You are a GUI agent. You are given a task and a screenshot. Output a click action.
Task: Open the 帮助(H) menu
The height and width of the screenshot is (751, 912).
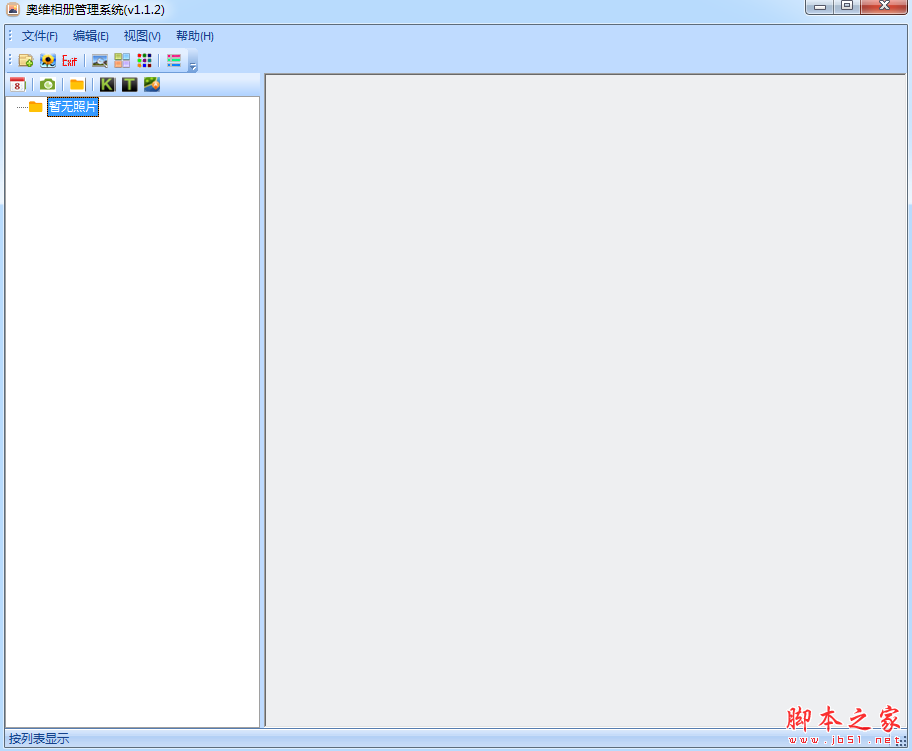point(195,36)
